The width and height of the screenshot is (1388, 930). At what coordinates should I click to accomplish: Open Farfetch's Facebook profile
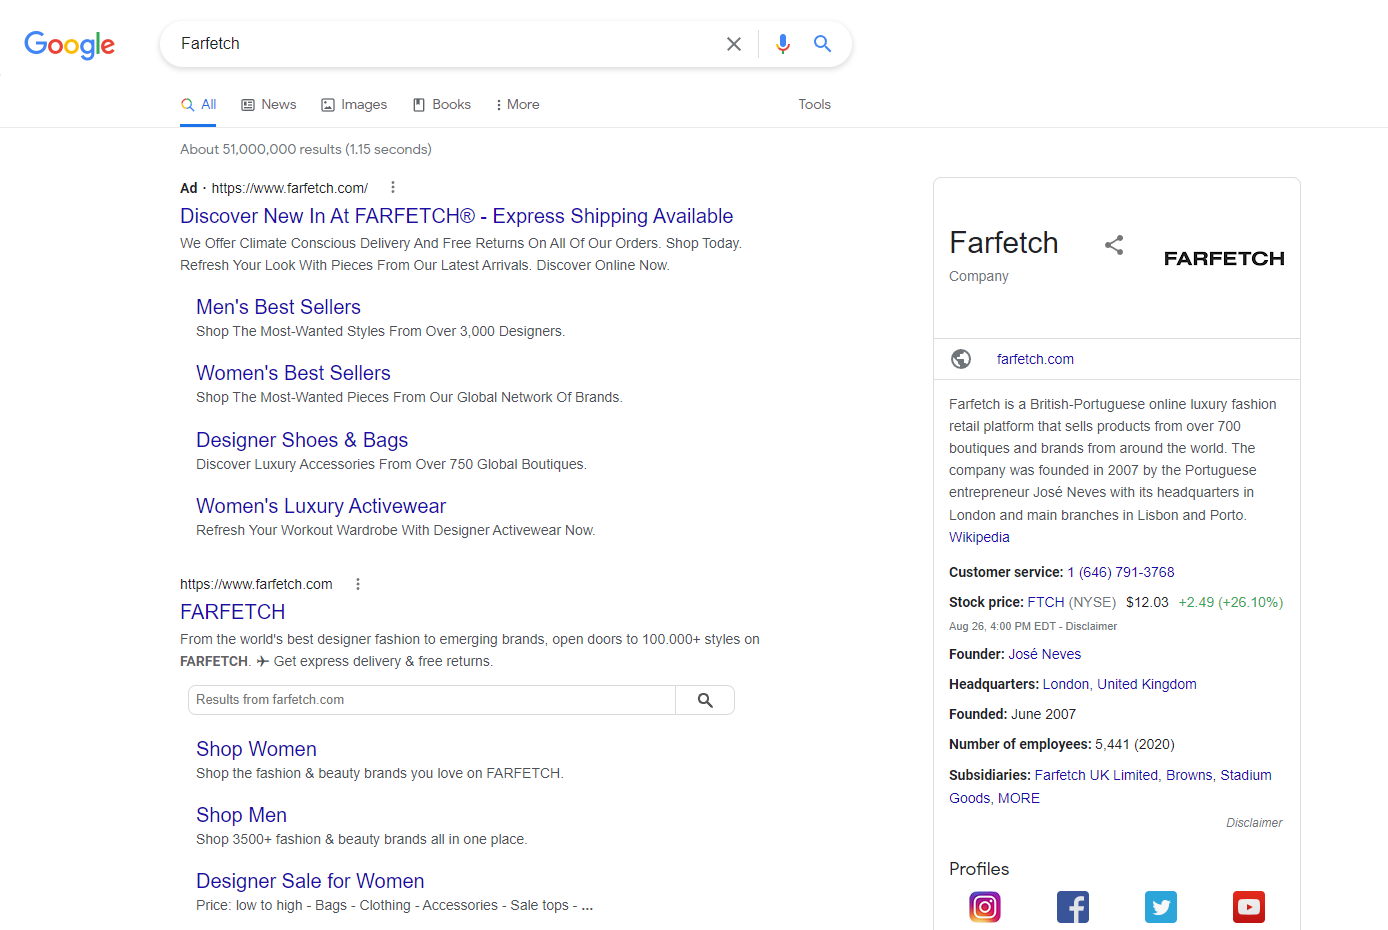(1072, 906)
